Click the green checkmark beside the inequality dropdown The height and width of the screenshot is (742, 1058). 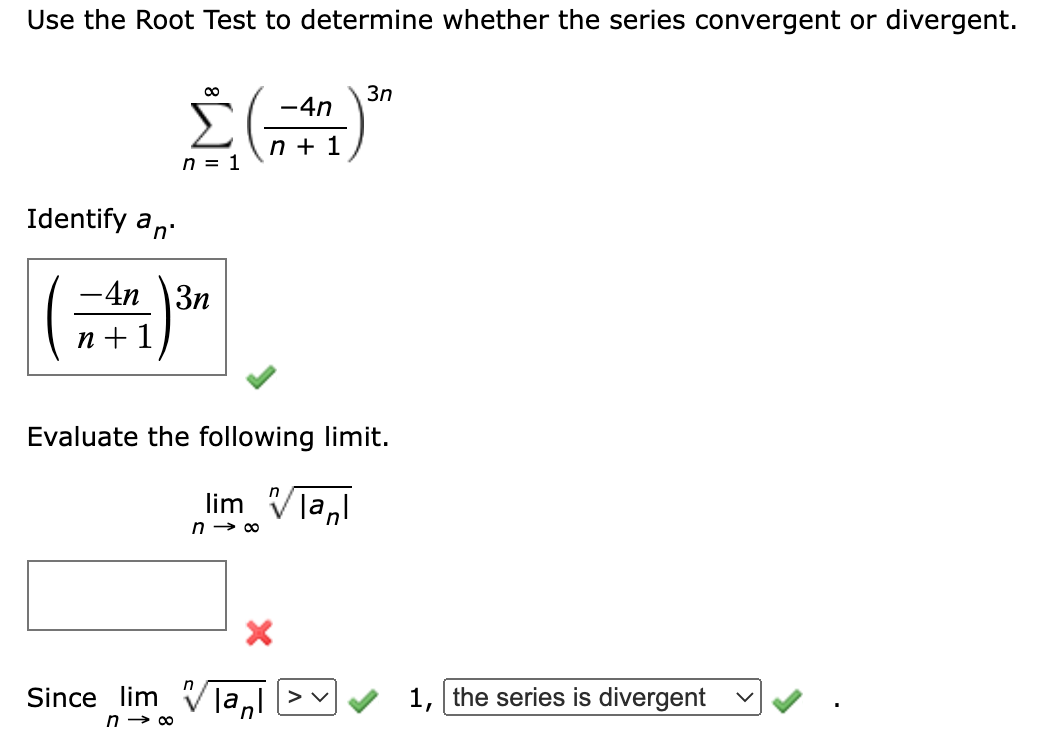[x=363, y=697]
